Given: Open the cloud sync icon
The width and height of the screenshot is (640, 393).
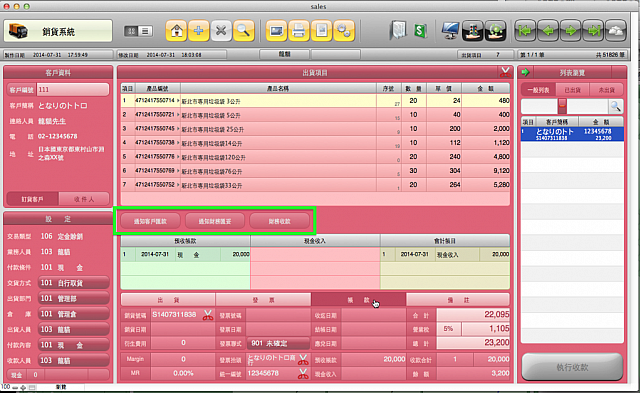Looking at the screenshot, I should [616, 31].
